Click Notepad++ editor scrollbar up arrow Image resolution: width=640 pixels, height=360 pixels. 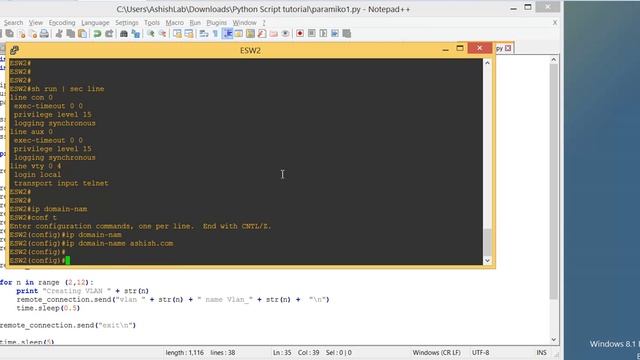pyautogui.click(x=553, y=60)
